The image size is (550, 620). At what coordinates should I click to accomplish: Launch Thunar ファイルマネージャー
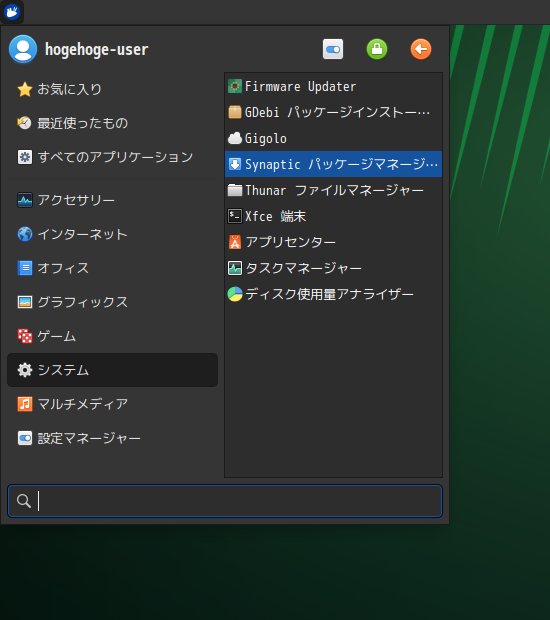click(x=333, y=190)
